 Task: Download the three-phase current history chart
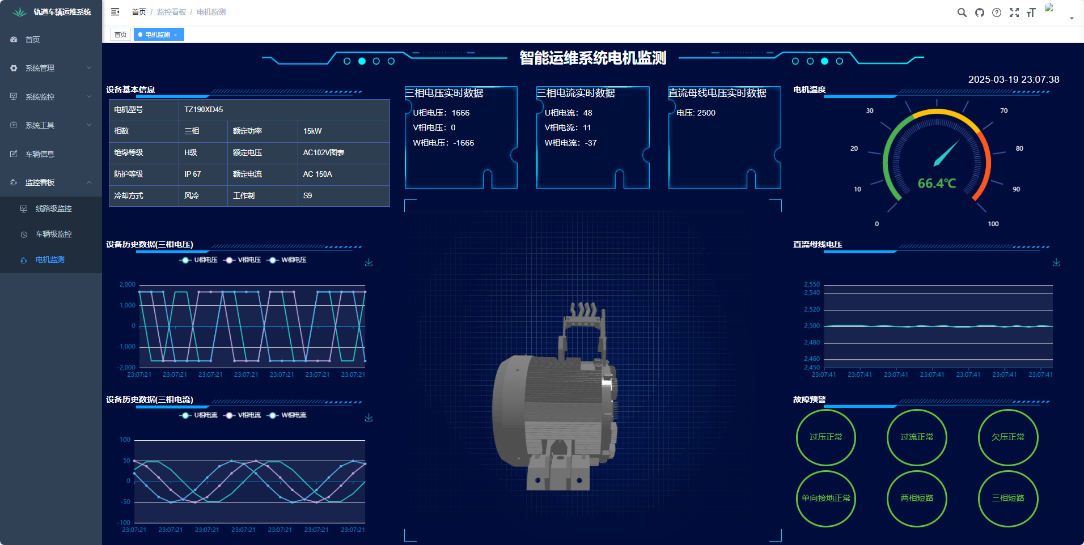click(x=369, y=418)
